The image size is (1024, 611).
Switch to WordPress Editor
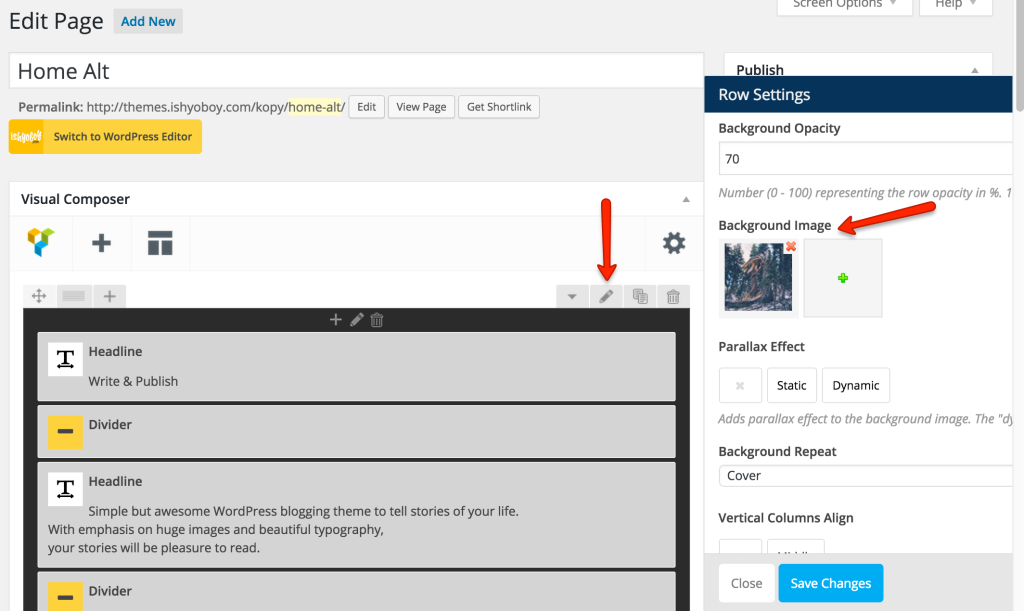105,137
